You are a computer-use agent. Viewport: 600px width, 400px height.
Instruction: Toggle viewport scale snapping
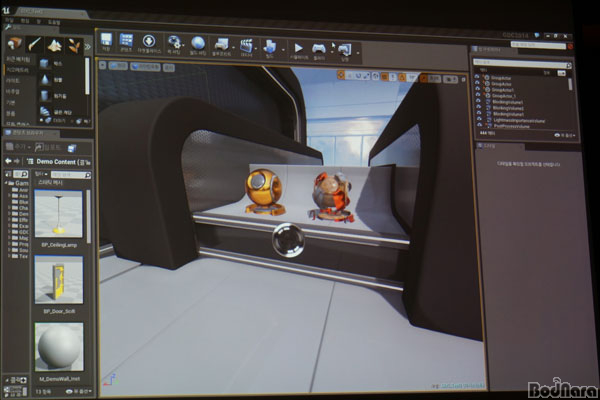click(x=424, y=78)
